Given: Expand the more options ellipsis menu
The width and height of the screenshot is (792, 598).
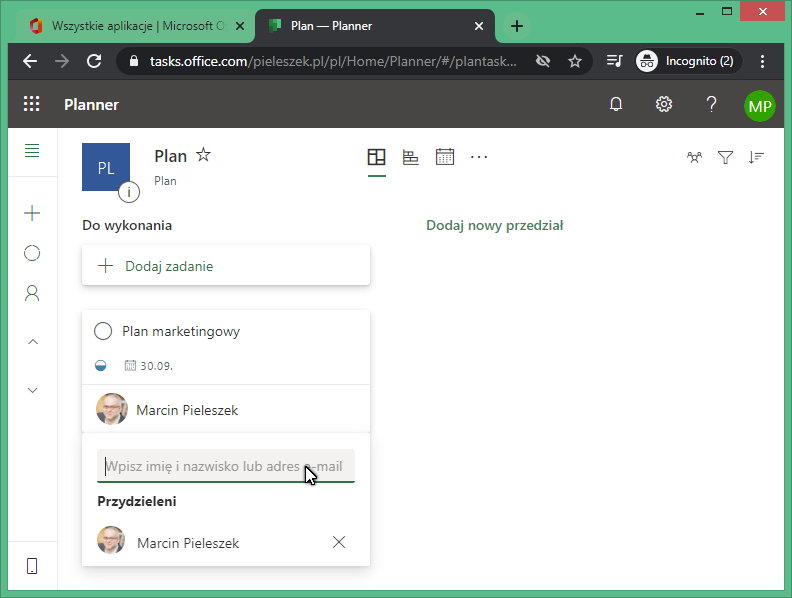Looking at the screenshot, I should pyautogui.click(x=479, y=157).
